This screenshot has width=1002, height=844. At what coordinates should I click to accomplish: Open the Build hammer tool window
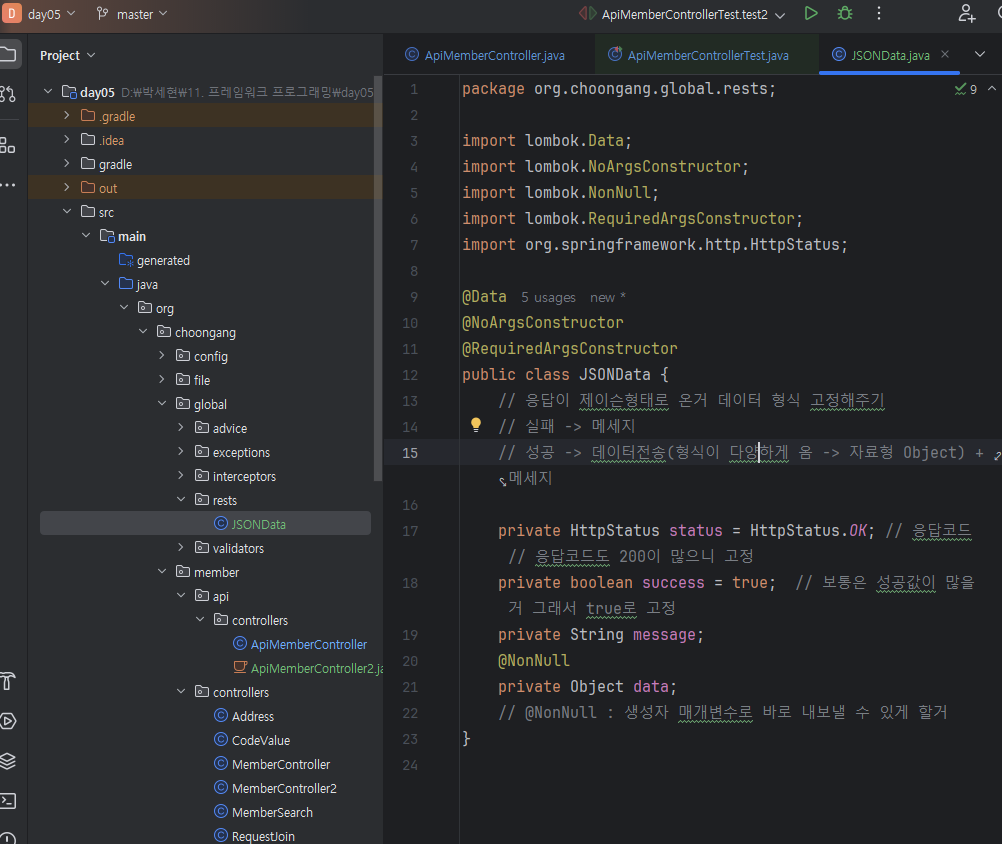pos(8,681)
